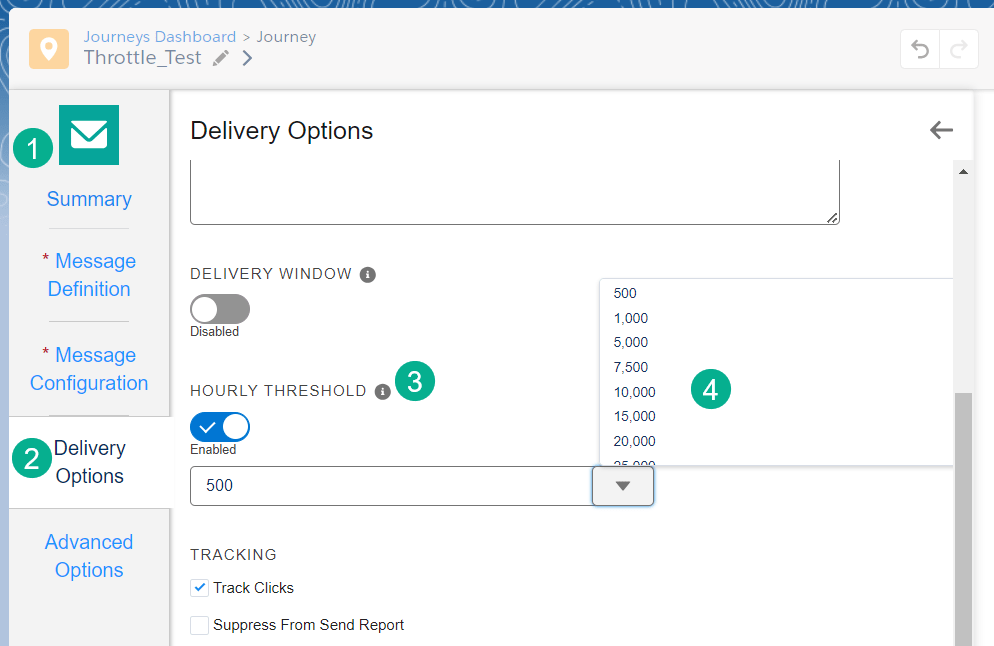994x646 pixels.
Task: Check Suppress From Send Report box
Action: pos(200,625)
